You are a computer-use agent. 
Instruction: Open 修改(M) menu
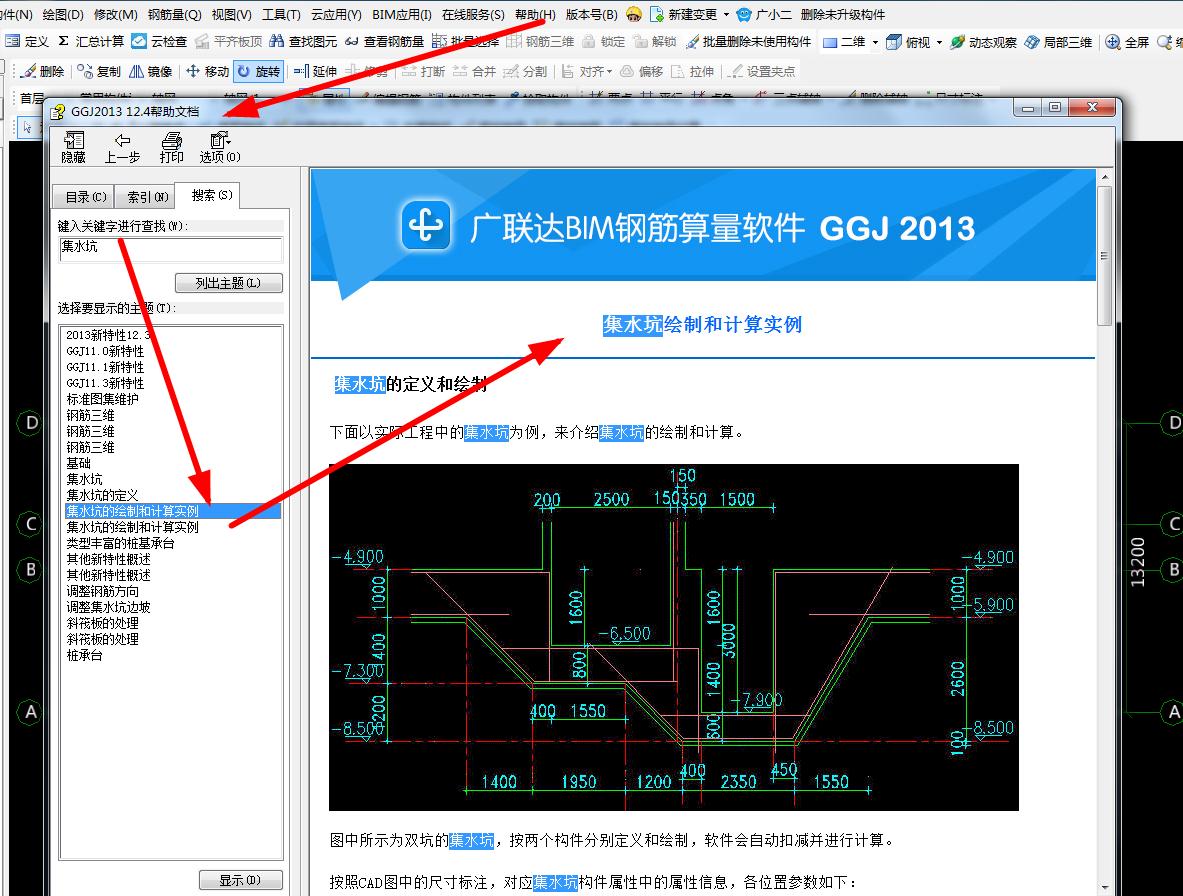point(115,14)
